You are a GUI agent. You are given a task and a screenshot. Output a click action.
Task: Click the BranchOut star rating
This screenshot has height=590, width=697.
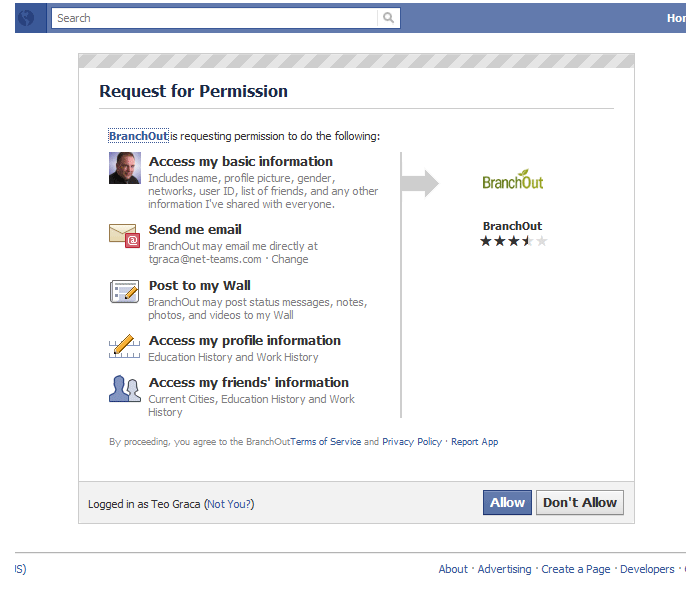click(513, 241)
